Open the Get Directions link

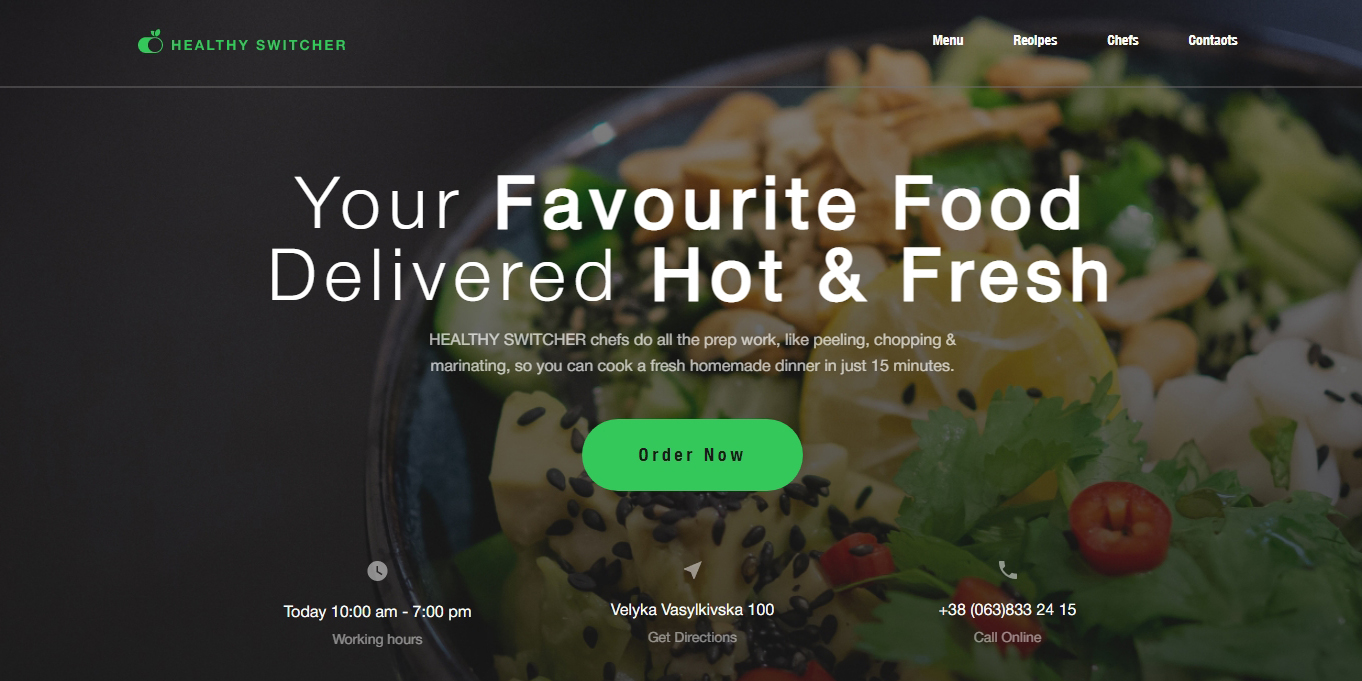pos(692,637)
